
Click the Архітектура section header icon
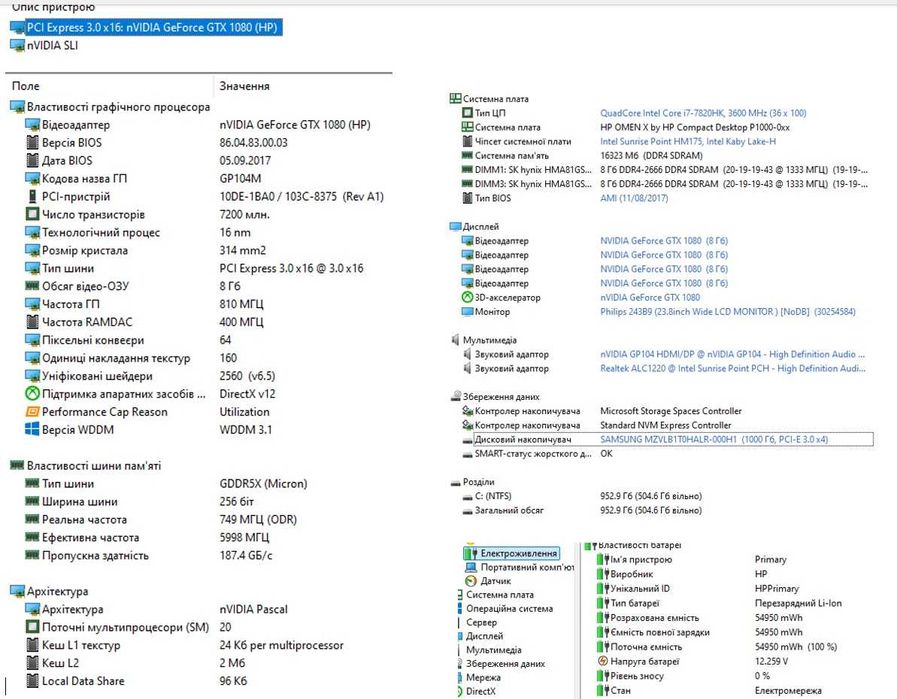(17, 591)
